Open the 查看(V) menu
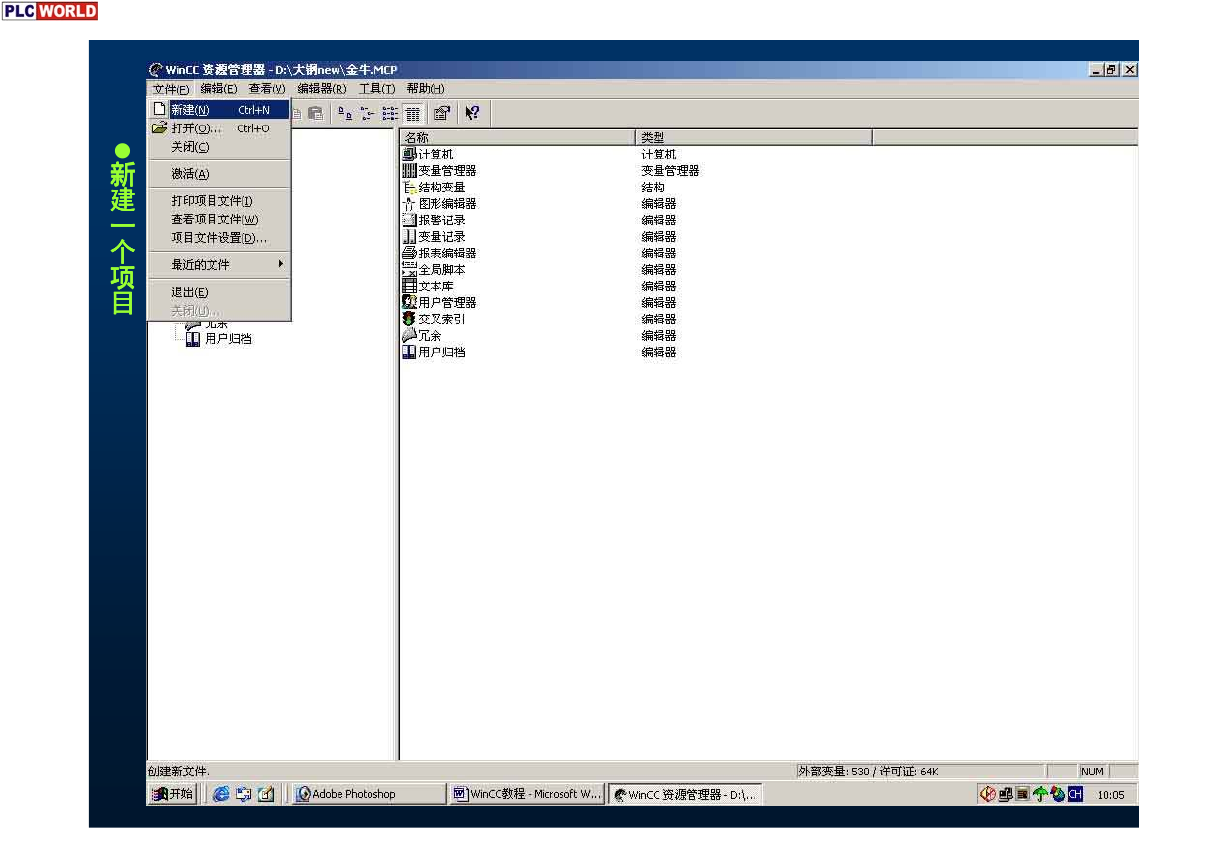This screenshot has width=1228, height=868. click(x=267, y=89)
